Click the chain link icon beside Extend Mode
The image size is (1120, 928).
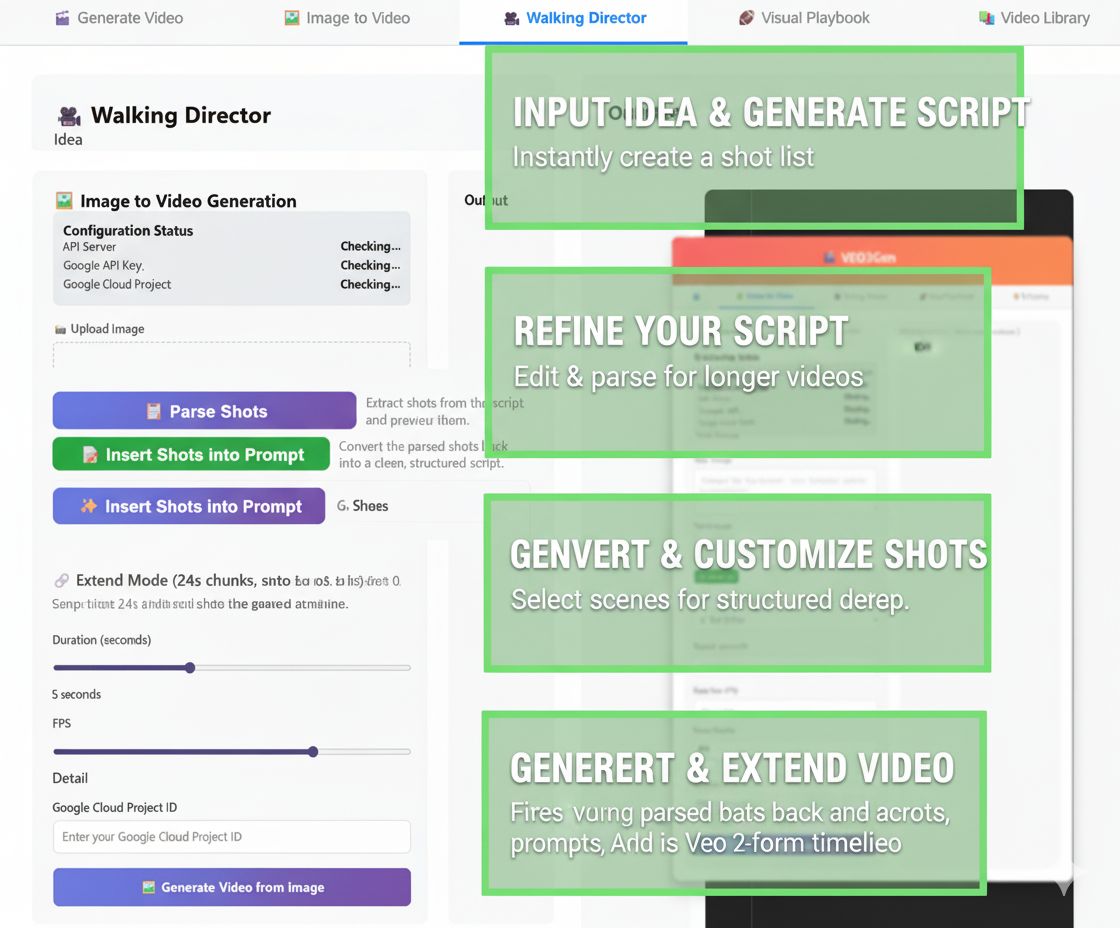pos(62,581)
